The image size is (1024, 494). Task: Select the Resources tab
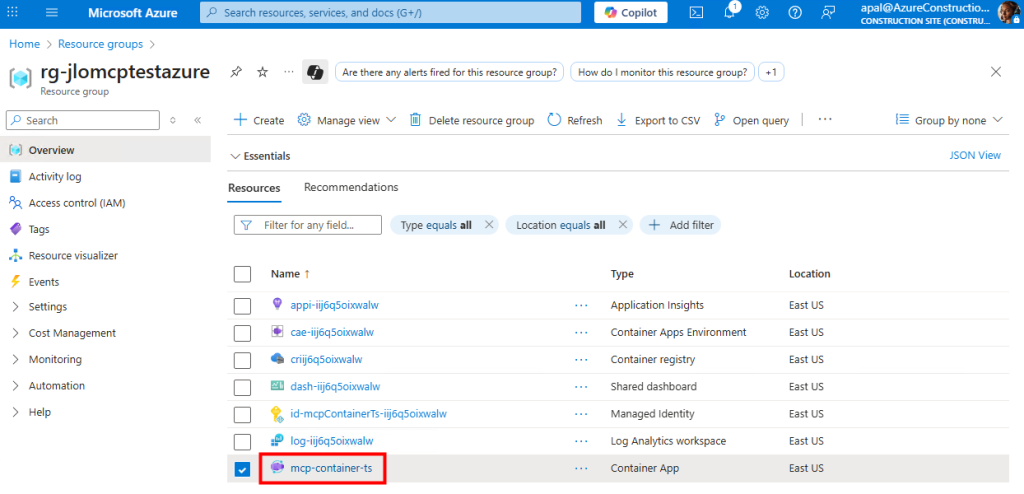[254, 188]
